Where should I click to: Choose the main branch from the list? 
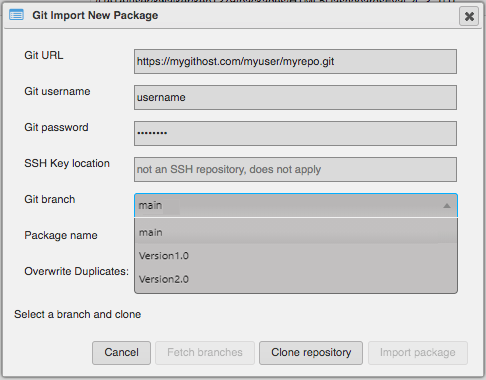click(x=296, y=232)
